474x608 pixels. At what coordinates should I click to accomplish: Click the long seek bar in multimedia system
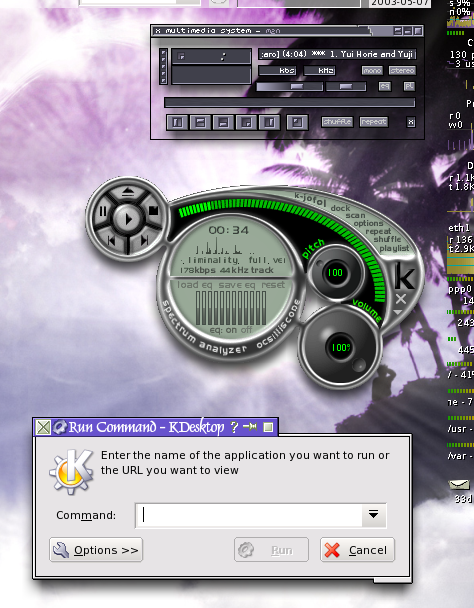click(x=290, y=102)
